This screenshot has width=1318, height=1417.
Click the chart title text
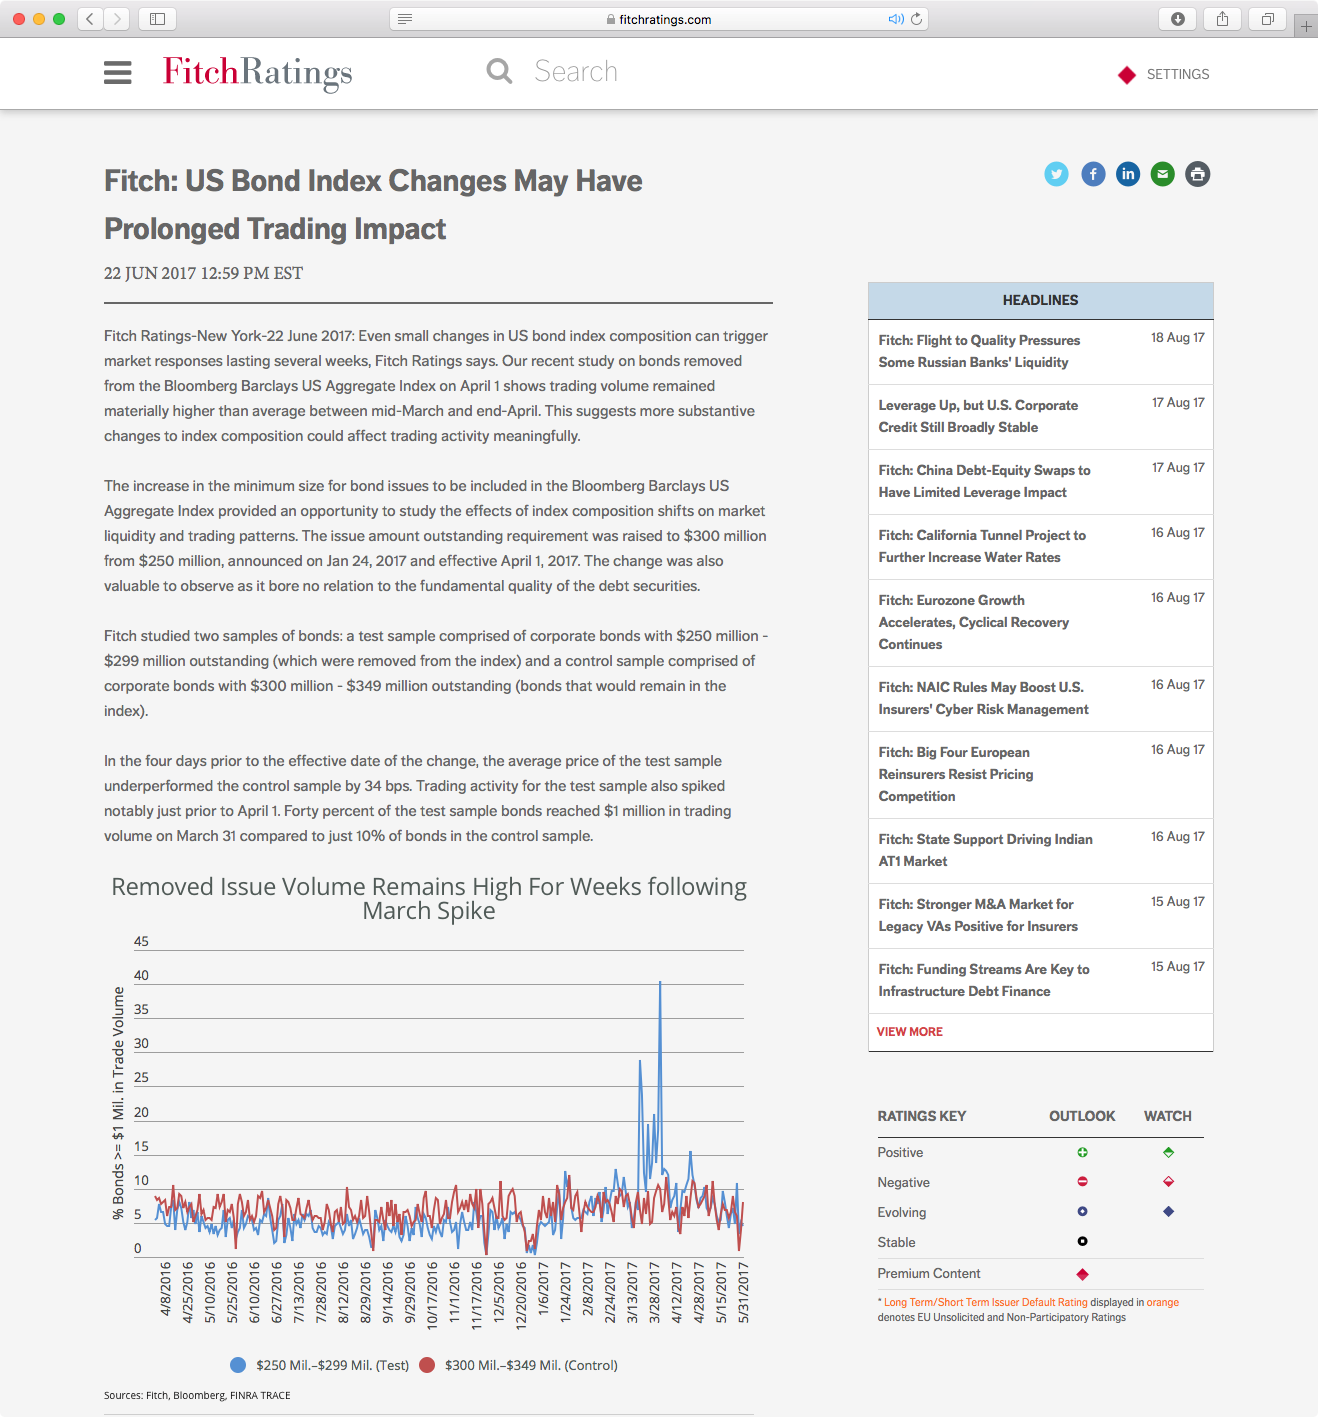[x=429, y=899]
